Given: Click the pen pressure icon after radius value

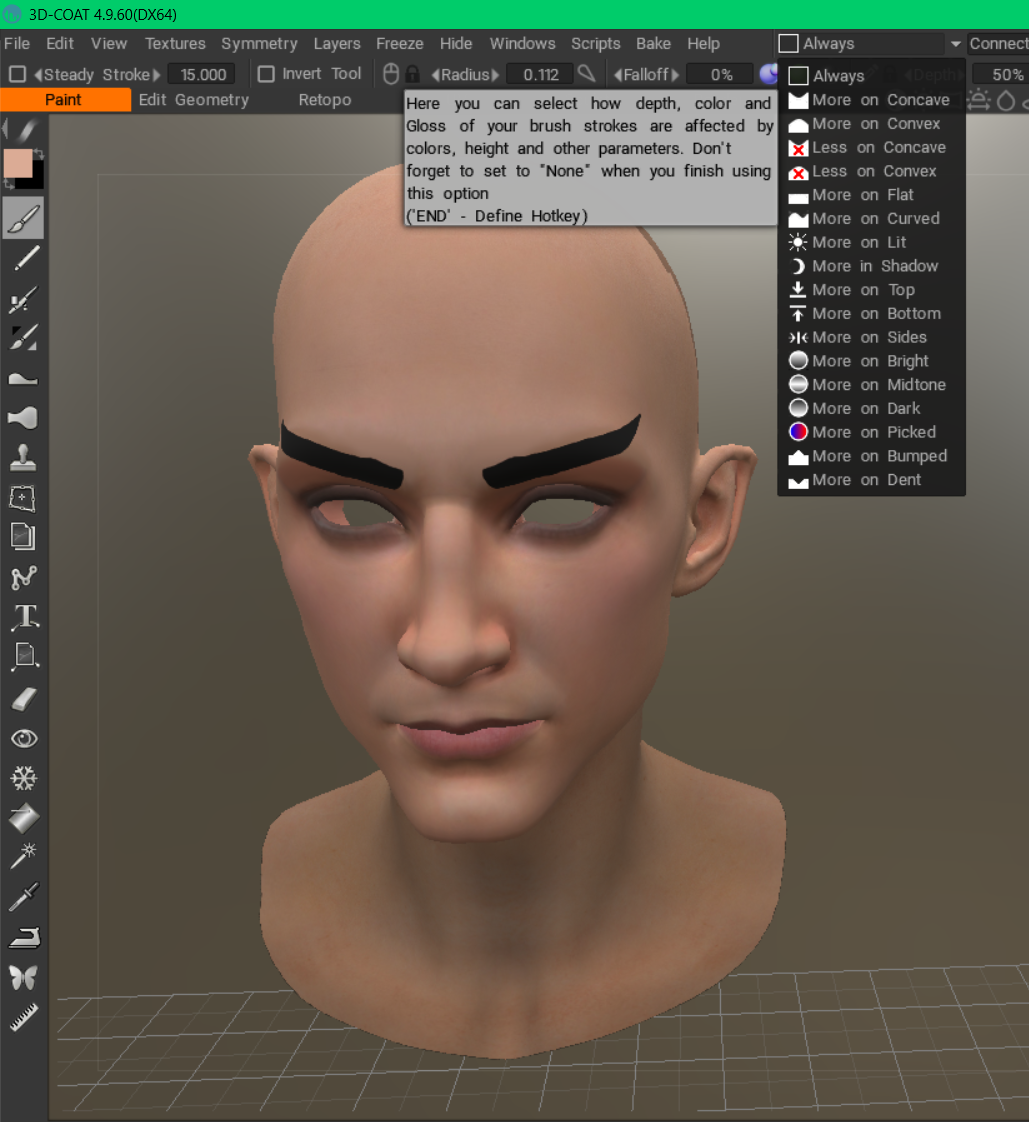Looking at the screenshot, I should click(x=587, y=74).
